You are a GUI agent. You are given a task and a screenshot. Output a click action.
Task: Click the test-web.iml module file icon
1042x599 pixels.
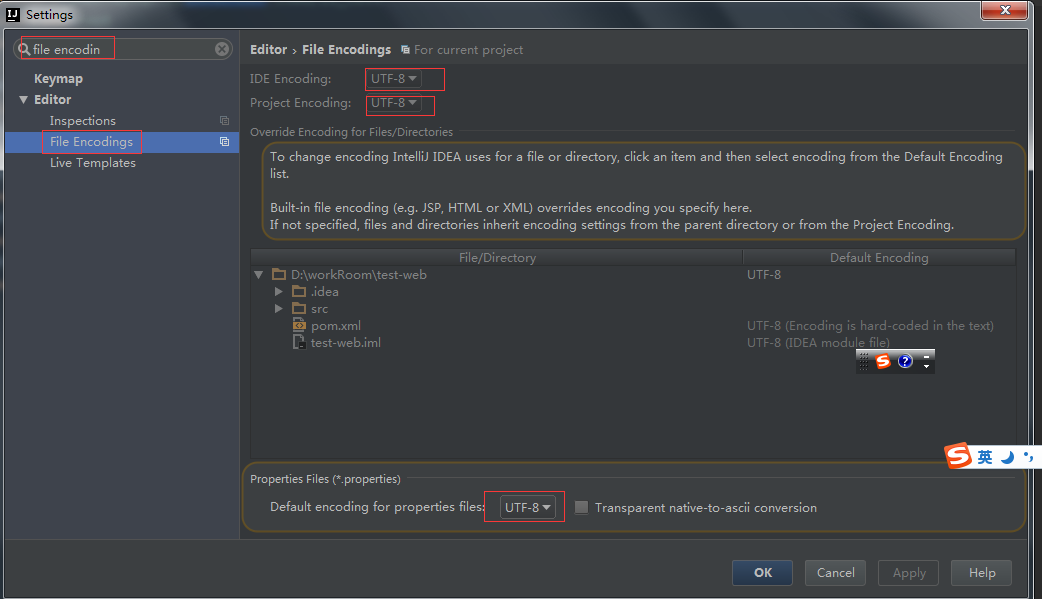point(299,342)
